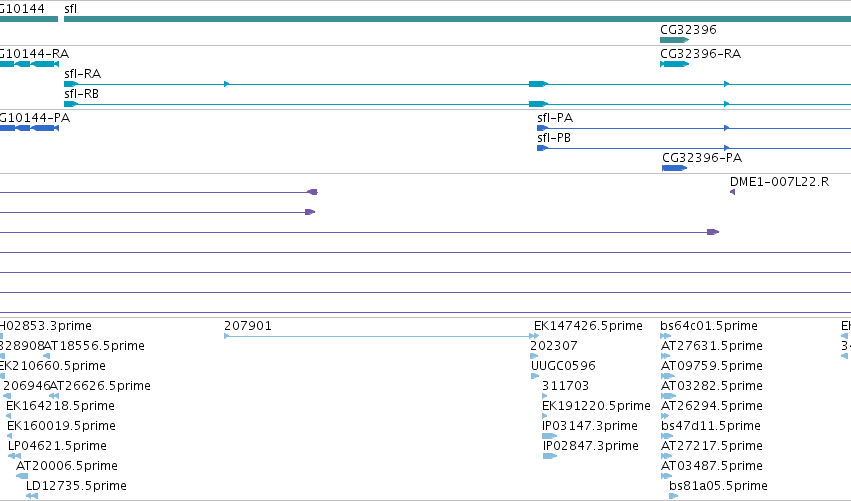Click the second purple line's end arrow
The height and width of the screenshot is (501, 851).
coord(310,212)
